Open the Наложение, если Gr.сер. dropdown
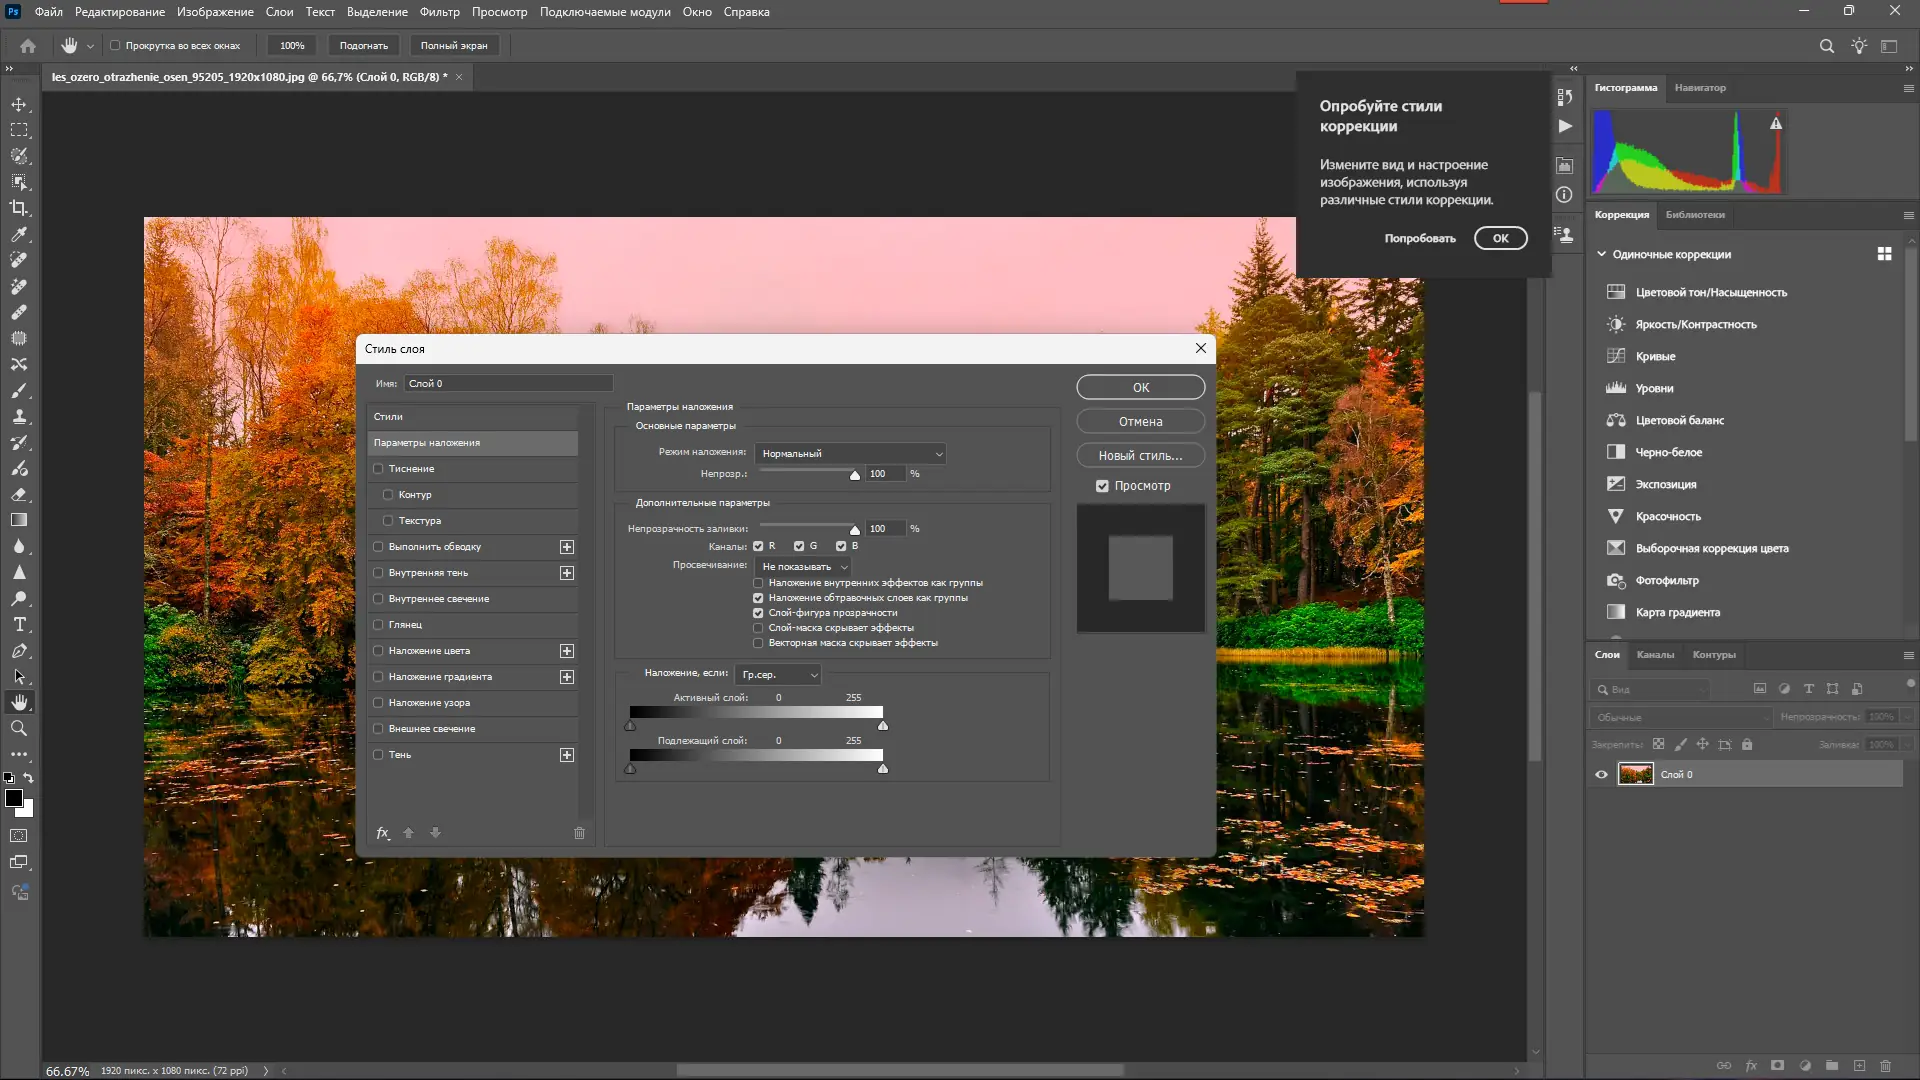Image resolution: width=1920 pixels, height=1080 pixels. point(779,675)
